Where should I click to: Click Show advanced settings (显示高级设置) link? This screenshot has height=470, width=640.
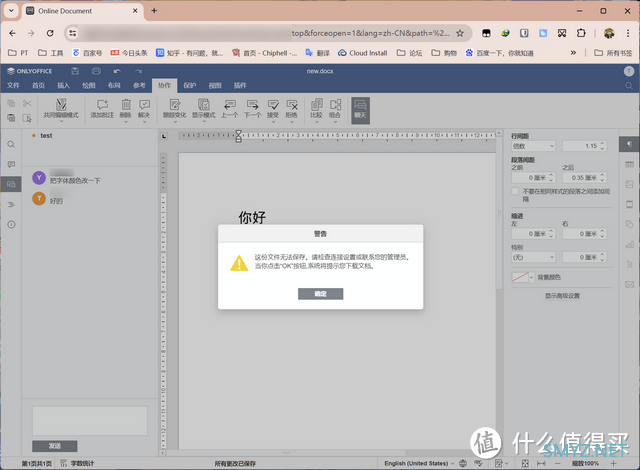562,296
